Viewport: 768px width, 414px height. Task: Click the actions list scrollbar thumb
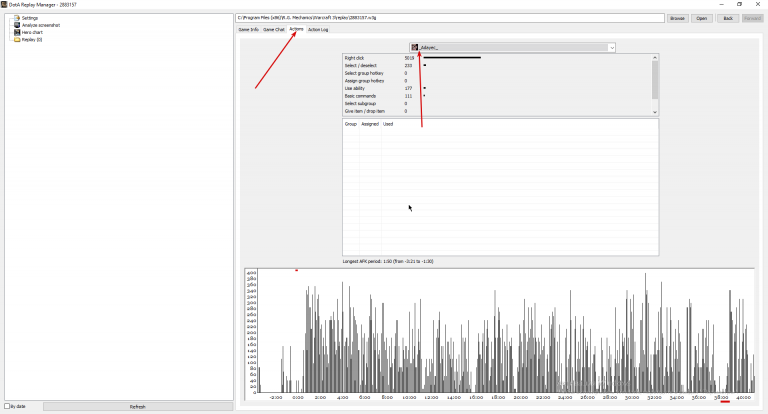(655, 80)
